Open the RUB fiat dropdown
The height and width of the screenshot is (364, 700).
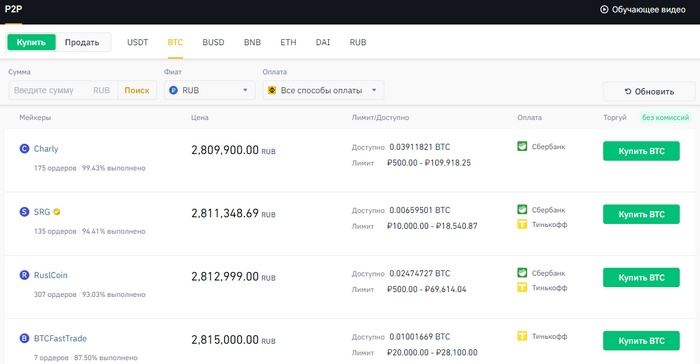pos(209,90)
